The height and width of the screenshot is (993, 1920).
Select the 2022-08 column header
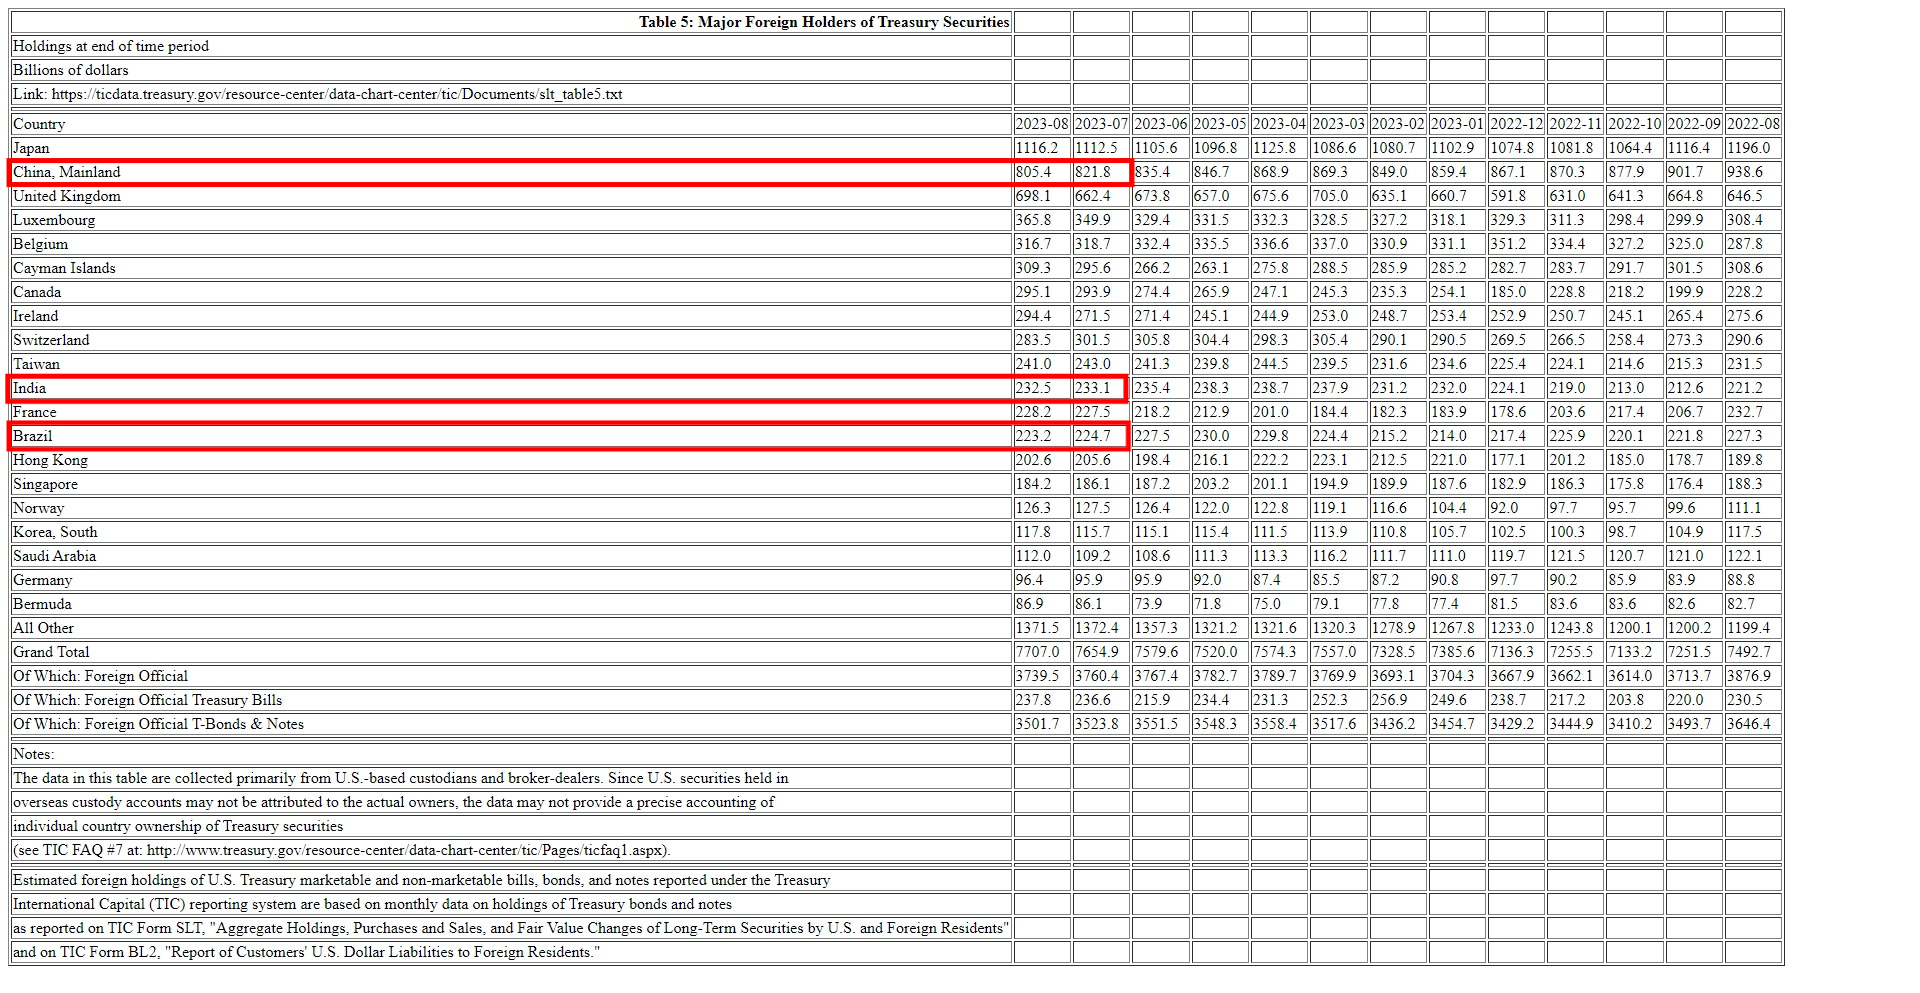click(1753, 124)
